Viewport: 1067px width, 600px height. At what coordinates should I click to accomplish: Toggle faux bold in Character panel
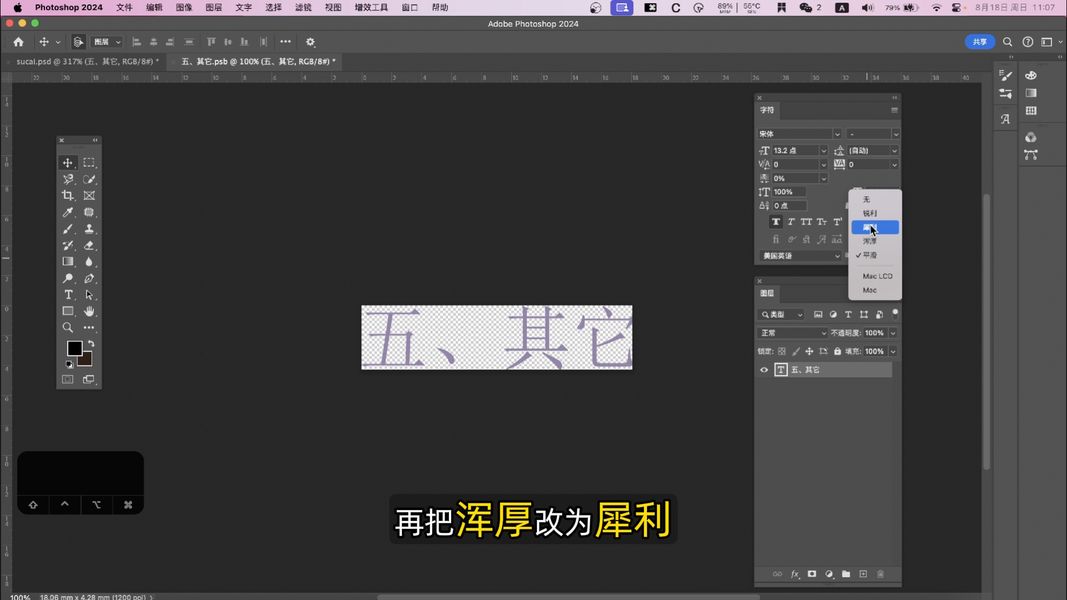coord(776,222)
